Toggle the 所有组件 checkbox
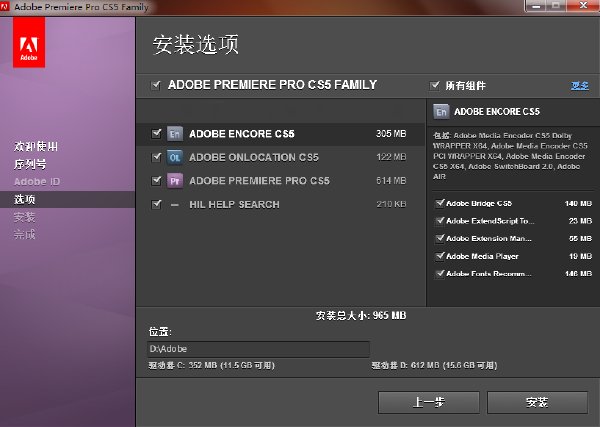This screenshot has height=427, width=600. coord(434,85)
